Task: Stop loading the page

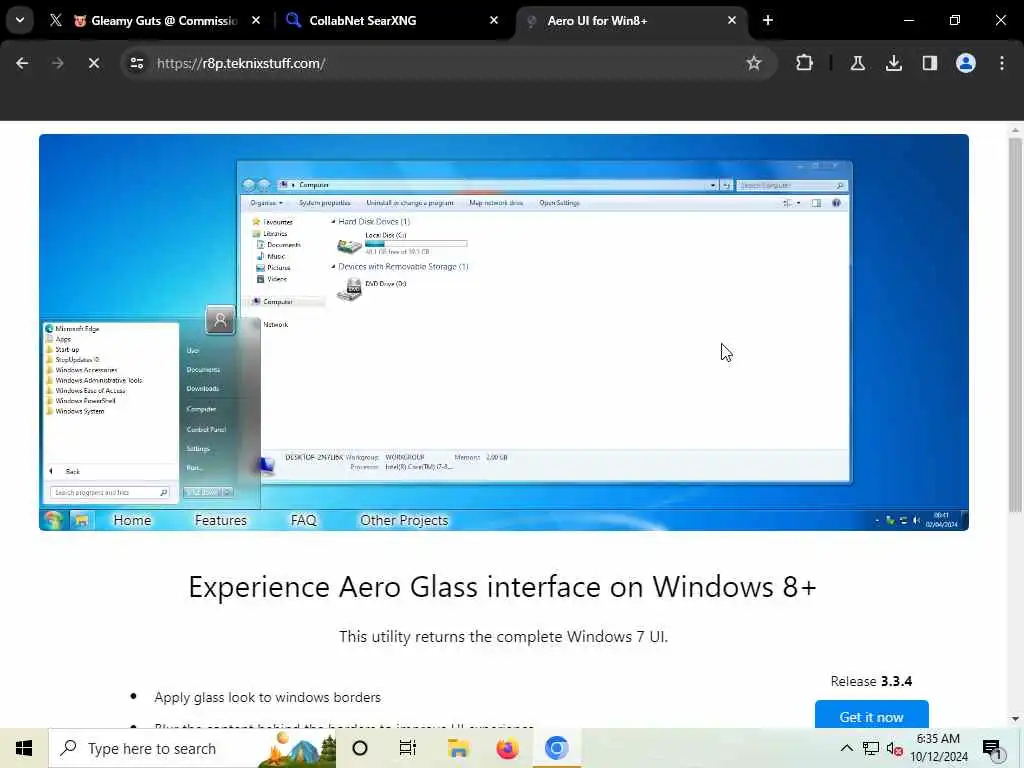Action: (x=93, y=63)
